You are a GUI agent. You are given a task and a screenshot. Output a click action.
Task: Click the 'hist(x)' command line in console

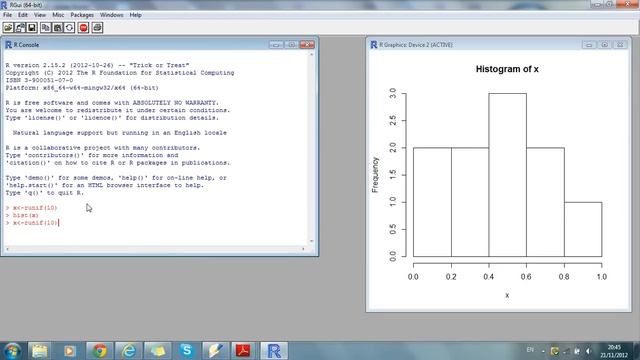point(25,215)
